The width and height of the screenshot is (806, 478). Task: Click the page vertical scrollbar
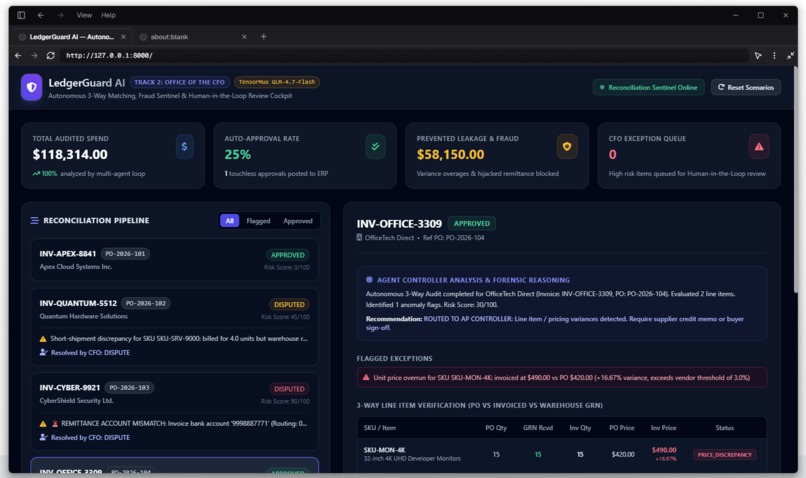click(796, 180)
